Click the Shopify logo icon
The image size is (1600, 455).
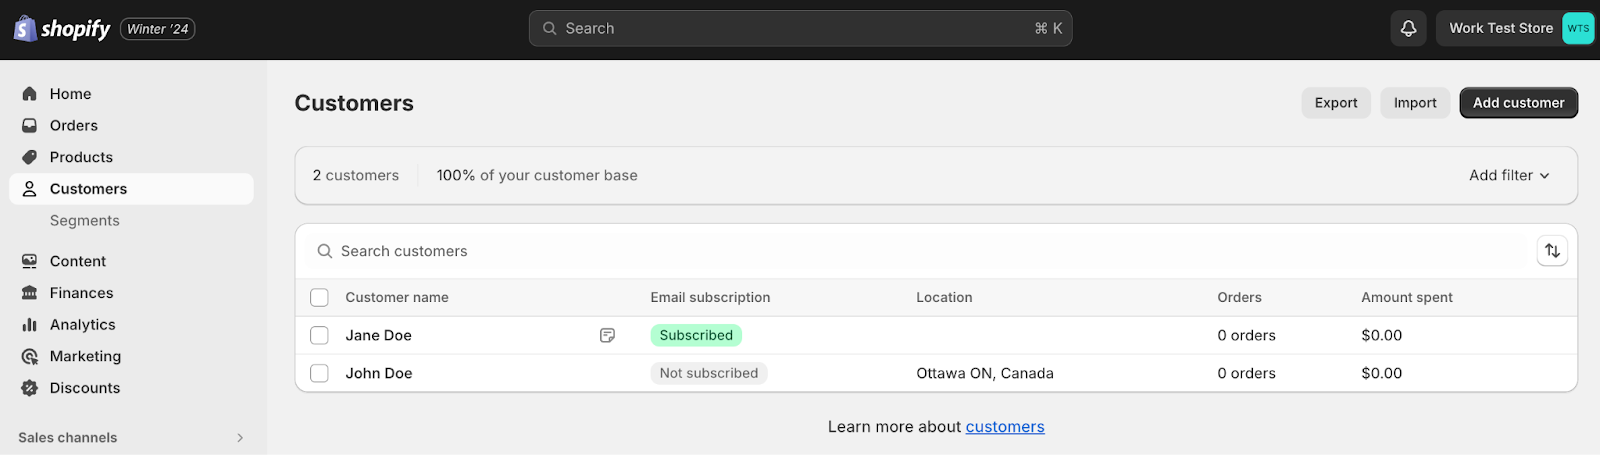25,29
